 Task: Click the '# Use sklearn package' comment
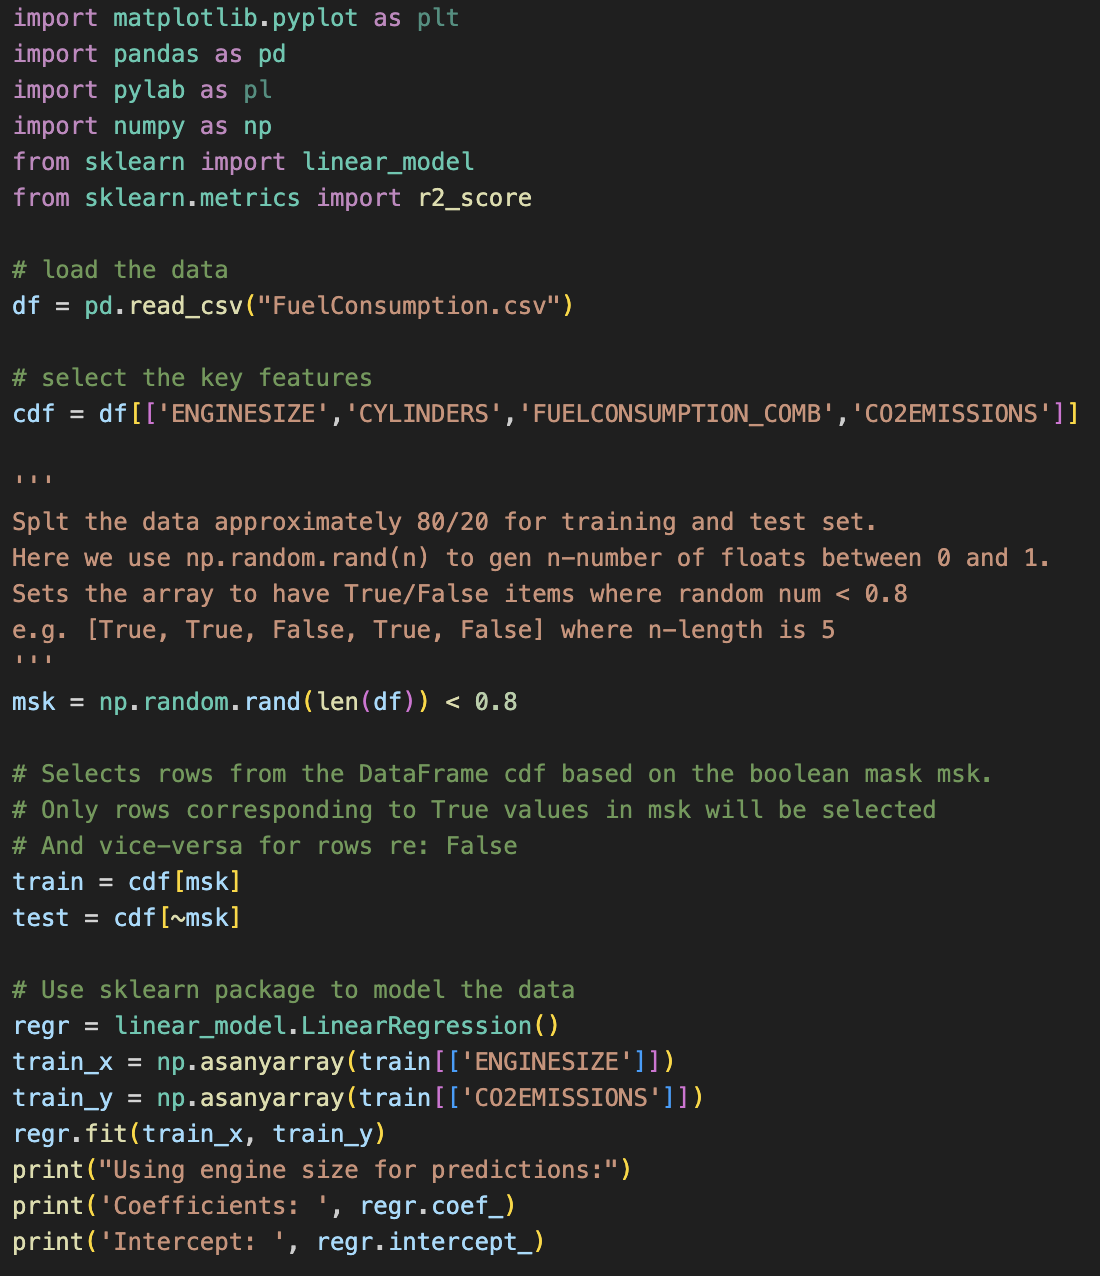point(293,990)
